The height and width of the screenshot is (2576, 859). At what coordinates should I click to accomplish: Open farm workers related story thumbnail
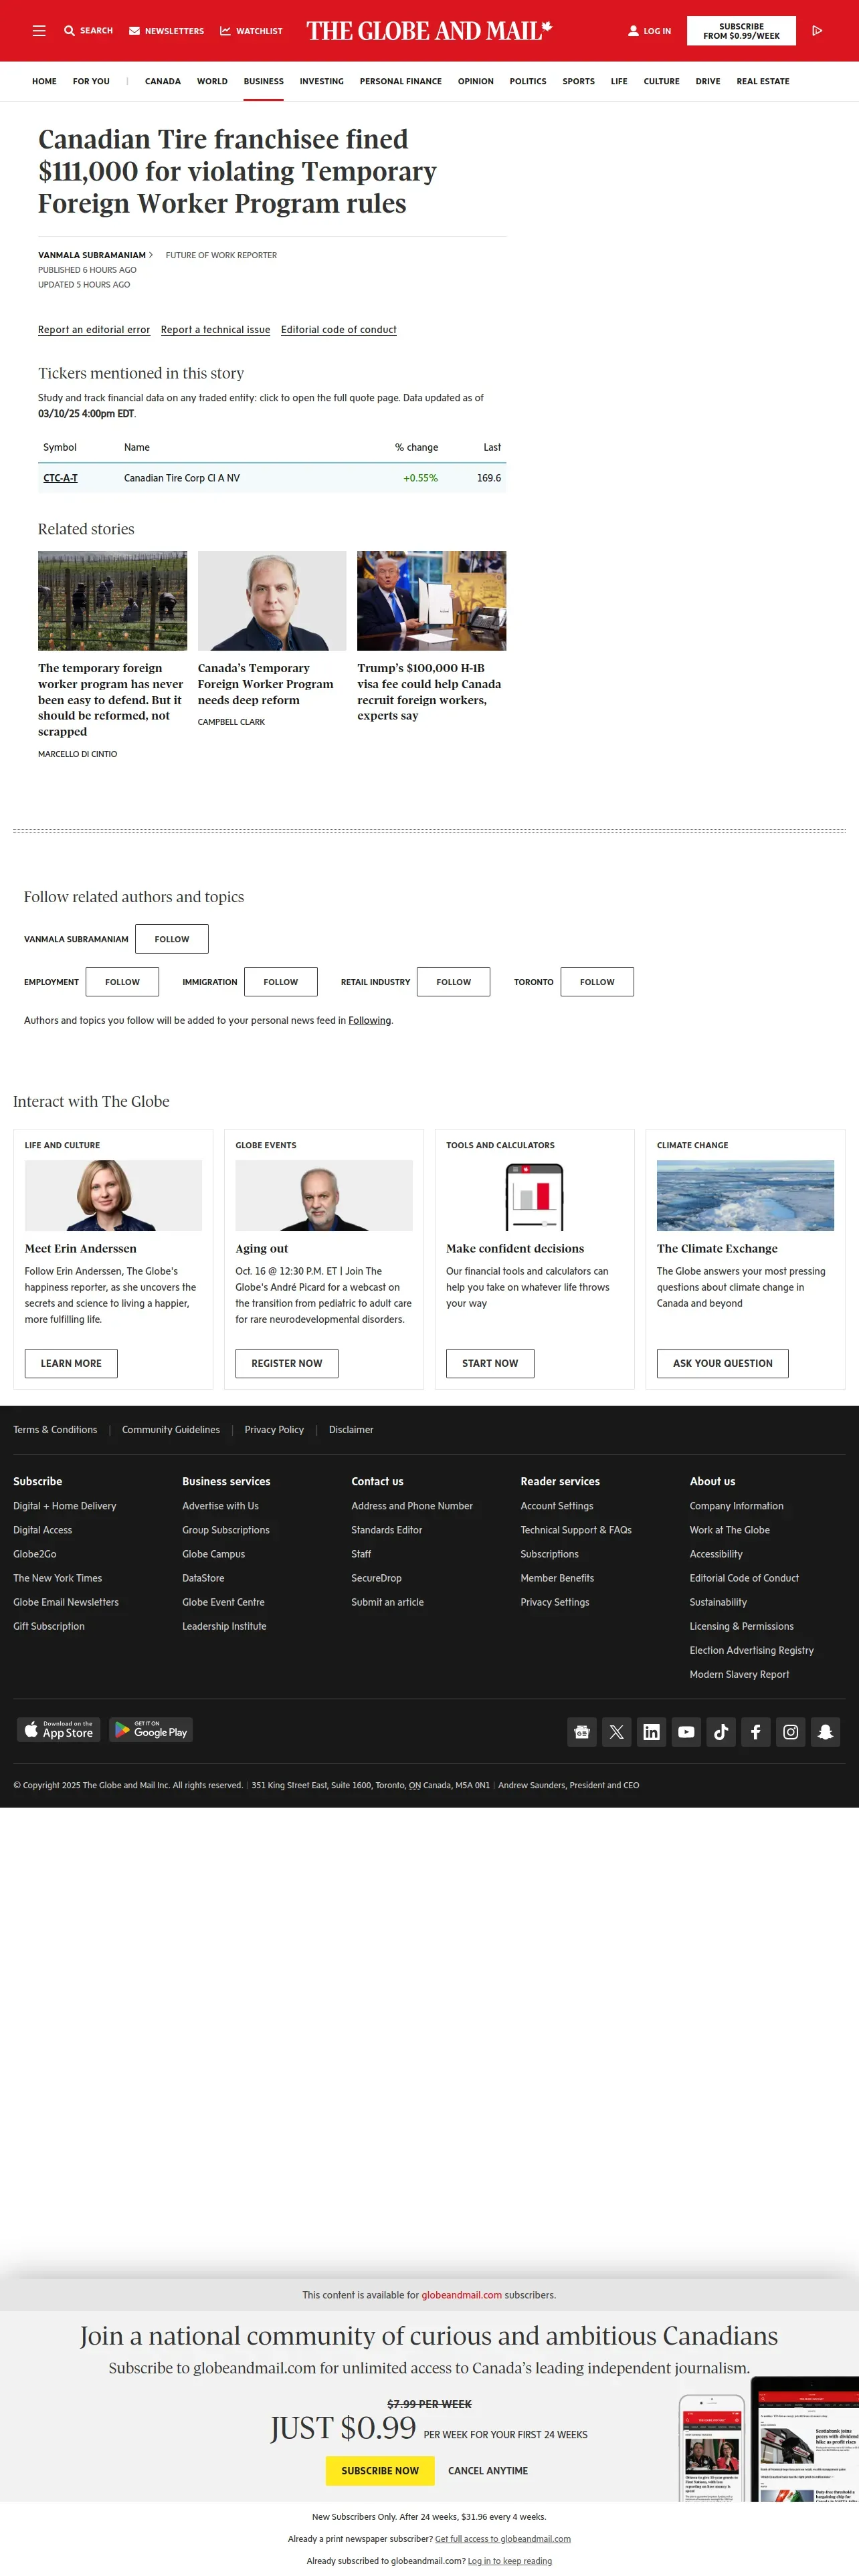(x=112, y=601)
